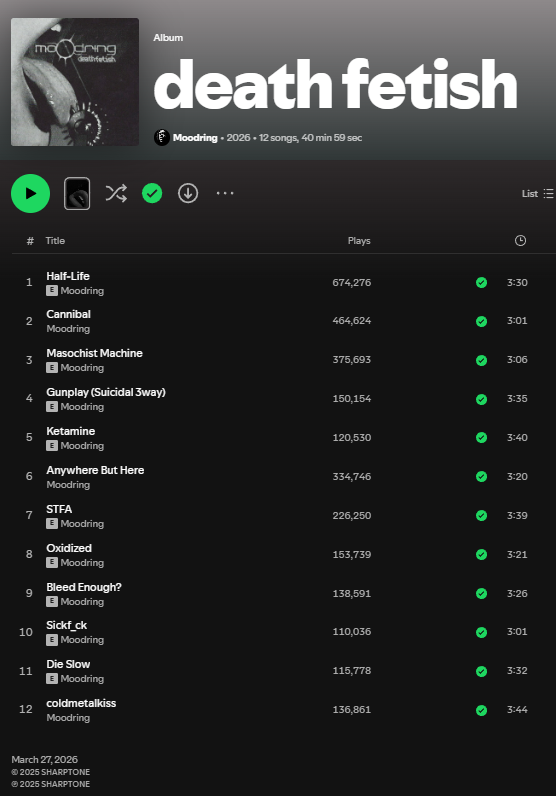Enable shuffle for the album

(116, 193)
